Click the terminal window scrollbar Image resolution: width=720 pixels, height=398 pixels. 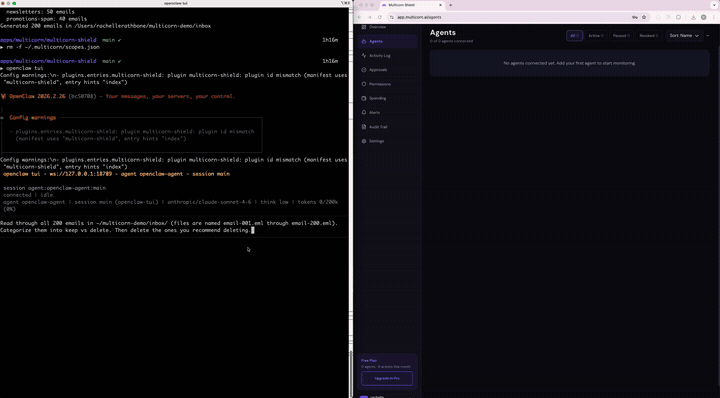click(x=350, y=374)
